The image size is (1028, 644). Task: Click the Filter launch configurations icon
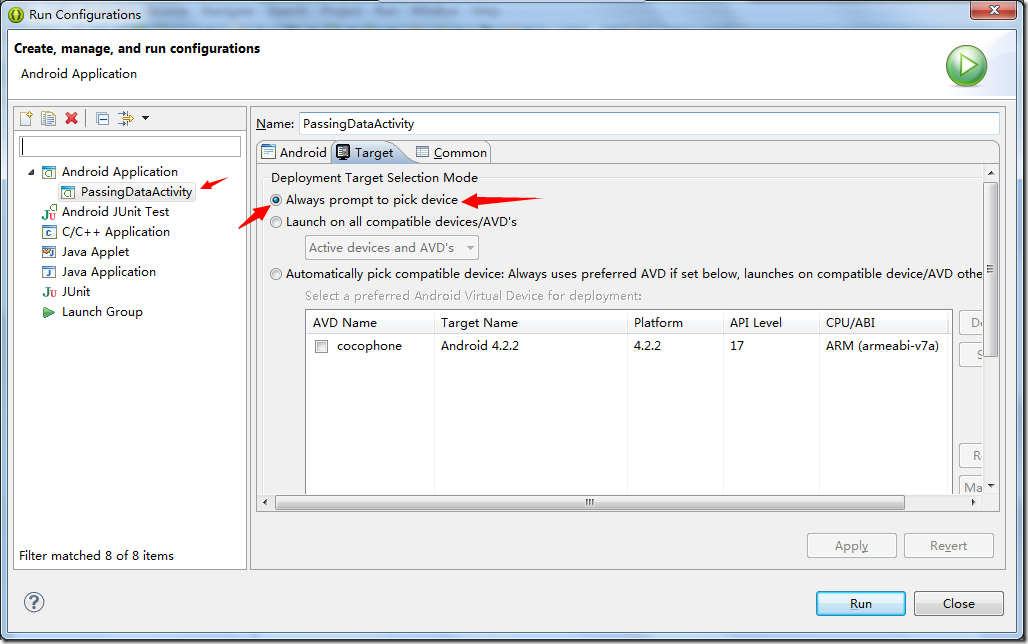125,119
